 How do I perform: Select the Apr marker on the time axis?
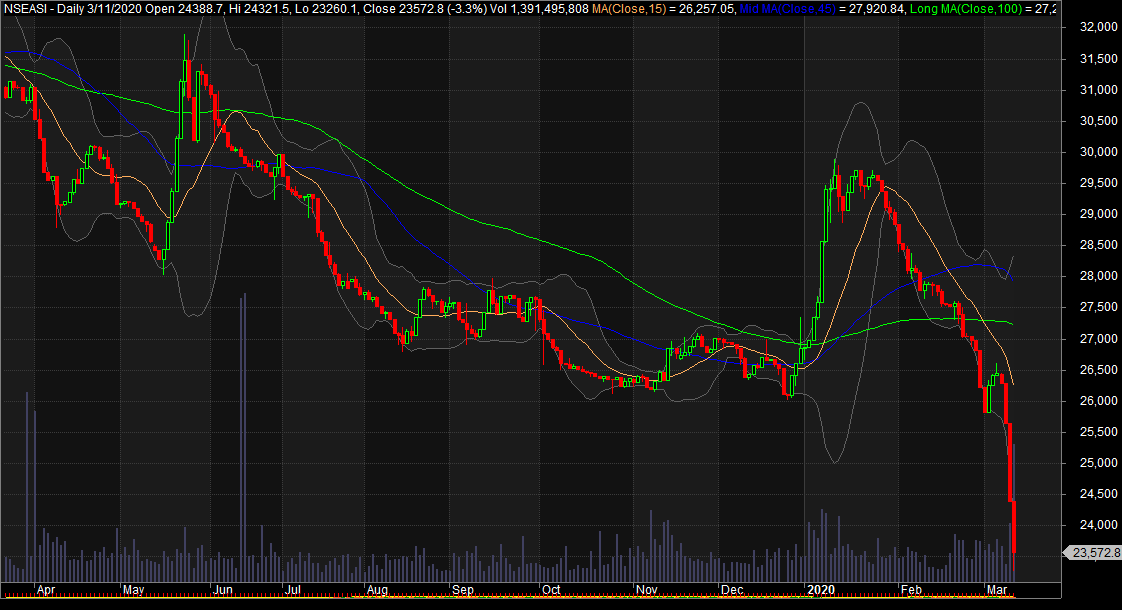(46, 590)
